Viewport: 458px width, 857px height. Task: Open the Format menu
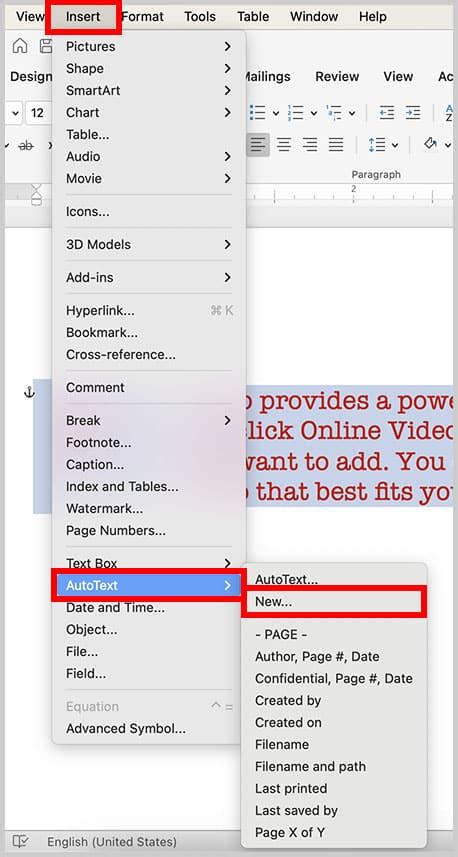pos(143,16)
